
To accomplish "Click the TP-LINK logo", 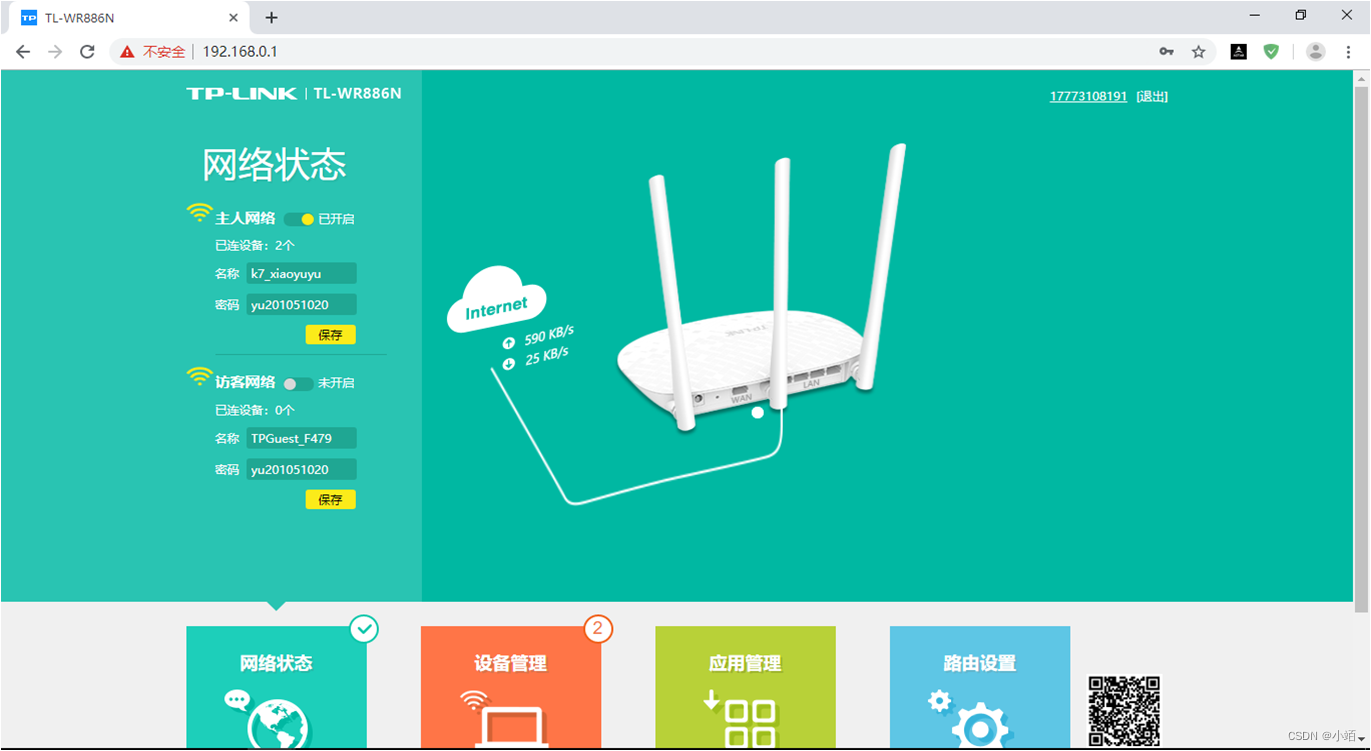I will [x=242, y=93].
